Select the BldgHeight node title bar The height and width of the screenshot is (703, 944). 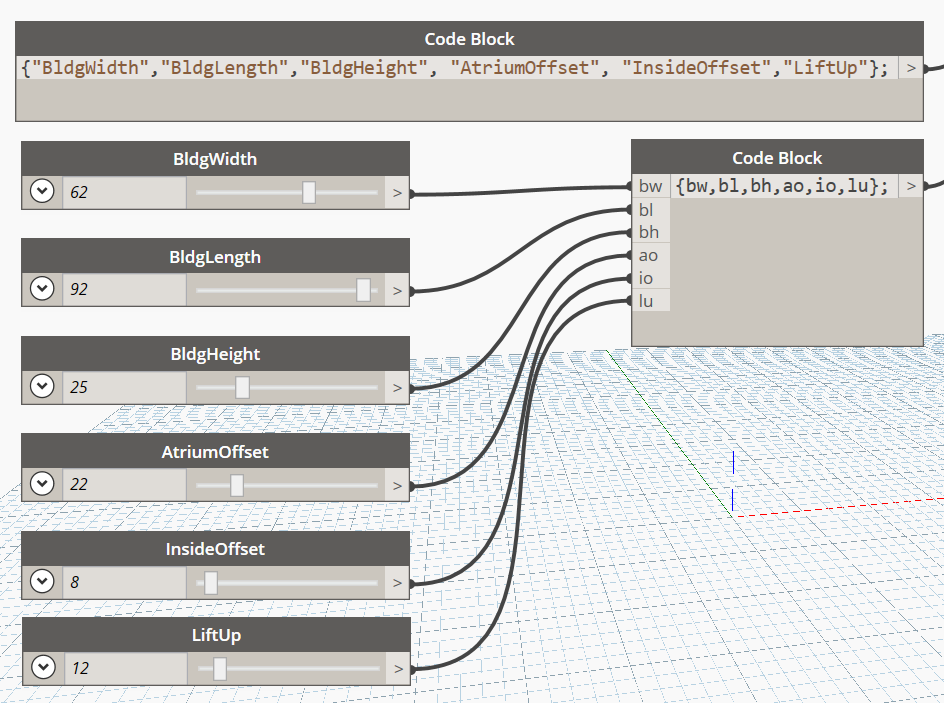(x=216, y=354)
